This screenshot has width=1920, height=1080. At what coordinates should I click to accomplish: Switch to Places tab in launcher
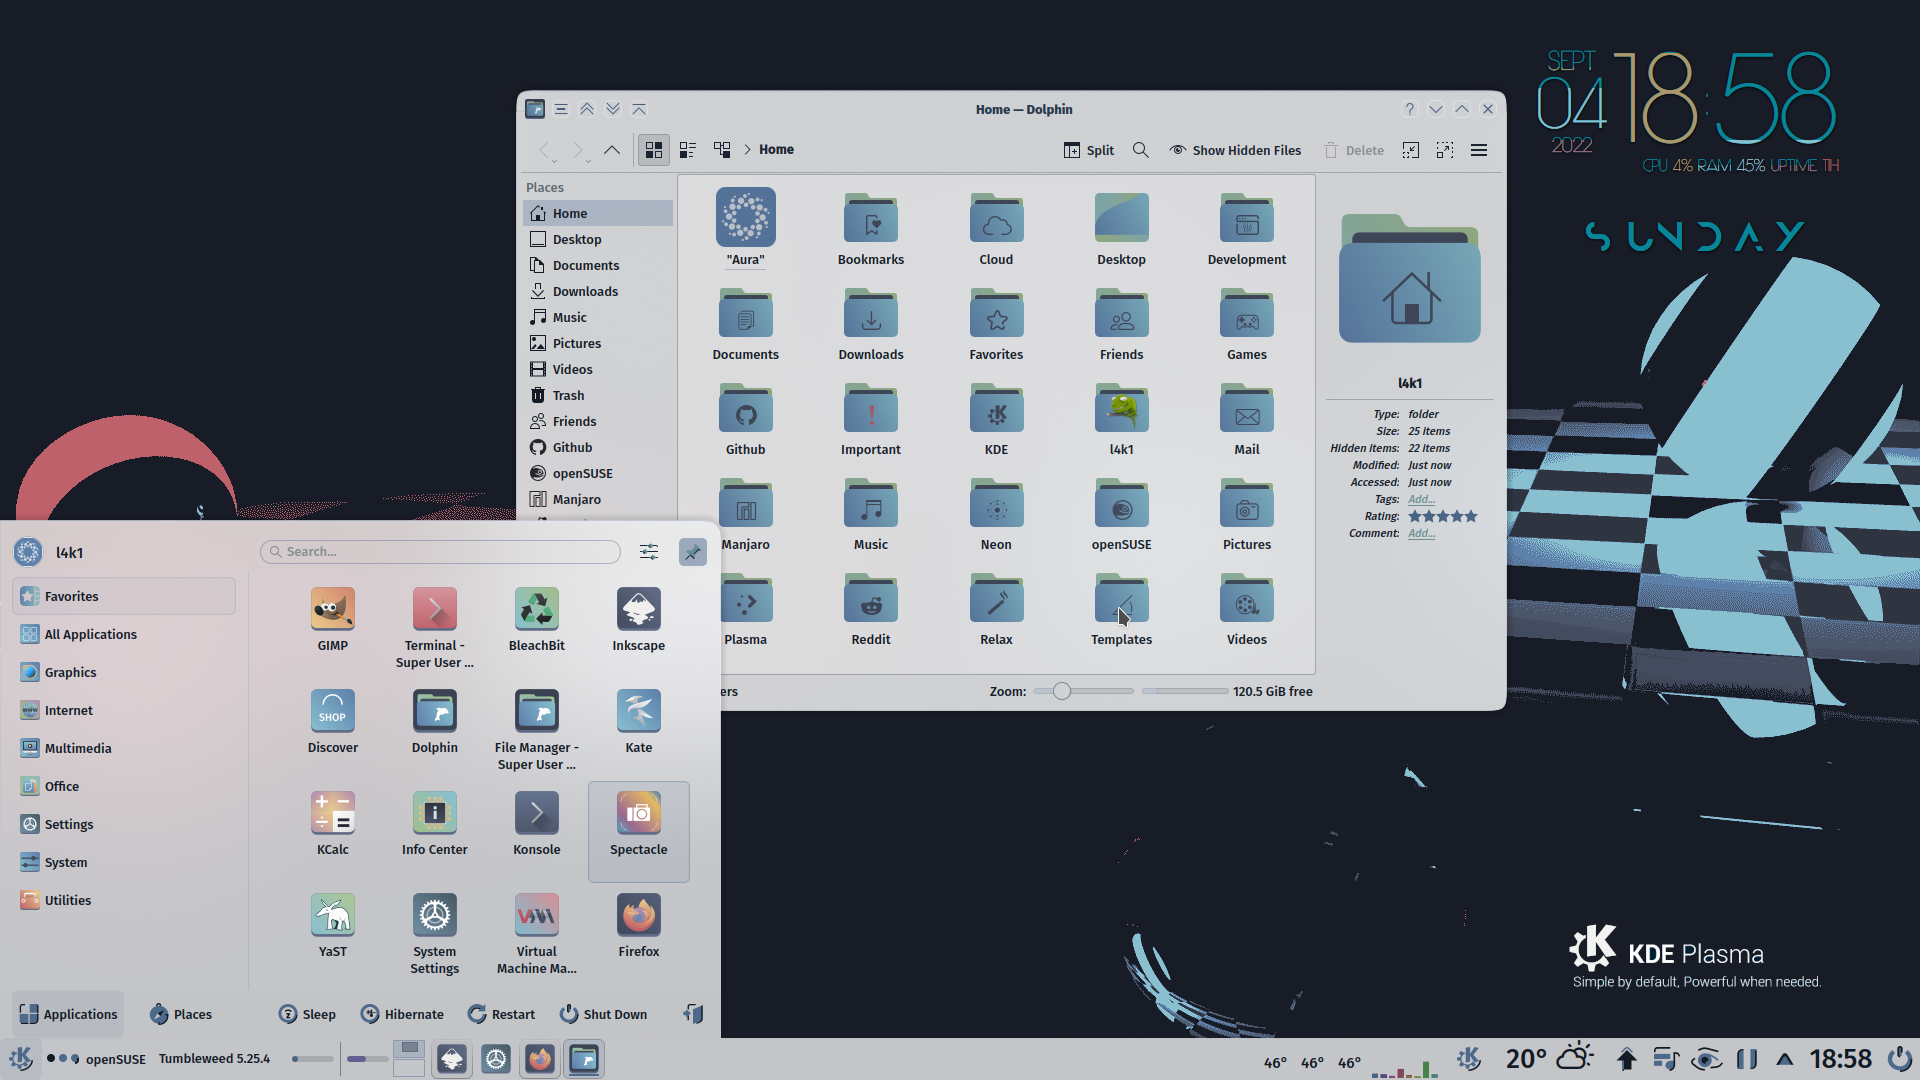181,1014
